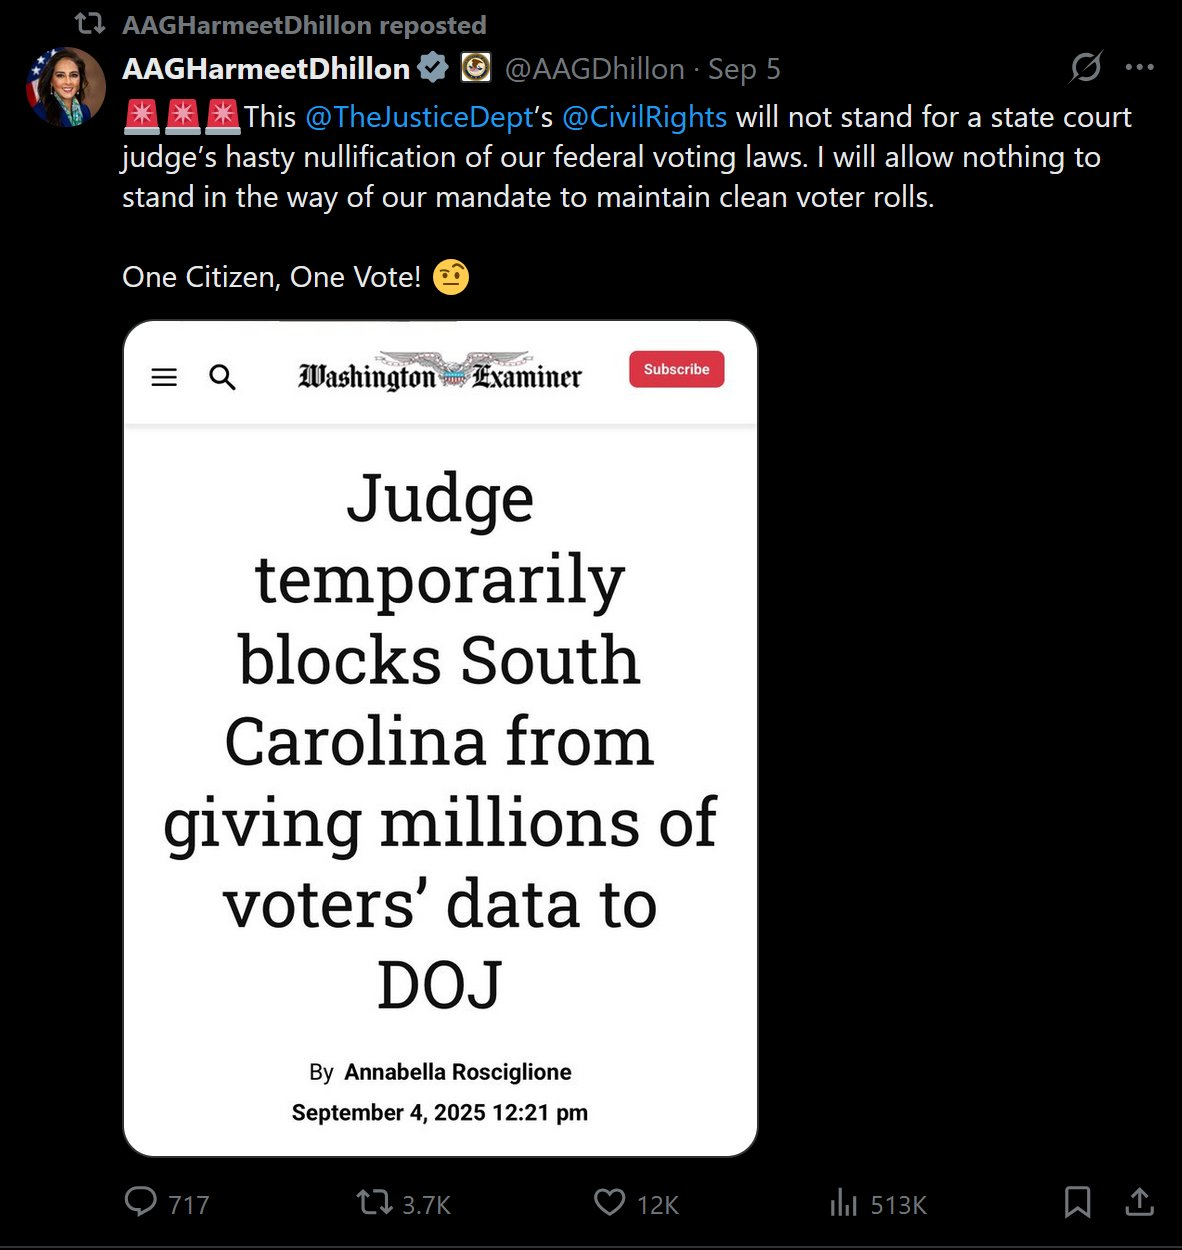Click the blue verified checkmark badge
Image resolution: width=1182 pixels, height=1250 pixels.
tap(433, 68)
